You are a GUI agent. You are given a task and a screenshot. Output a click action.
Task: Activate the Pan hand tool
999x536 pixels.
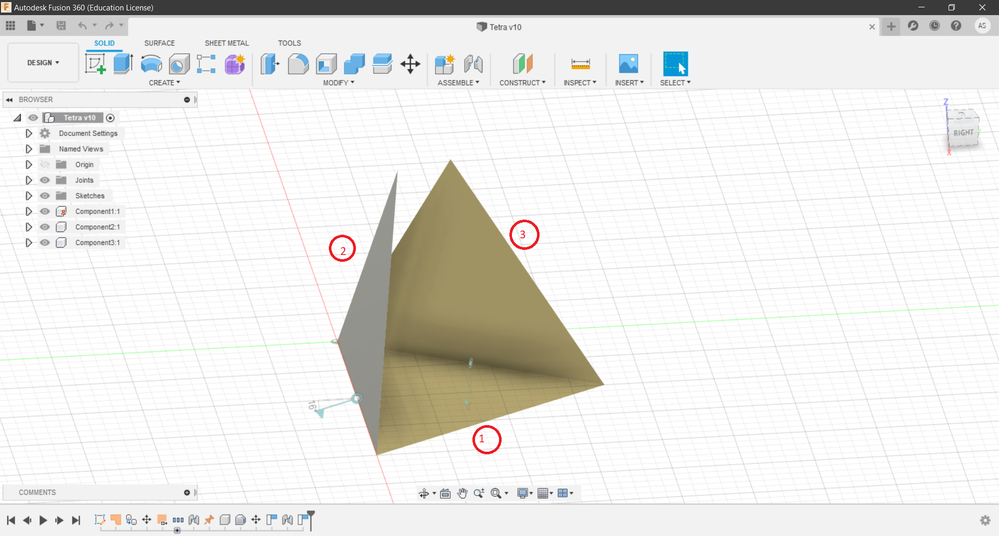(463, 493)
